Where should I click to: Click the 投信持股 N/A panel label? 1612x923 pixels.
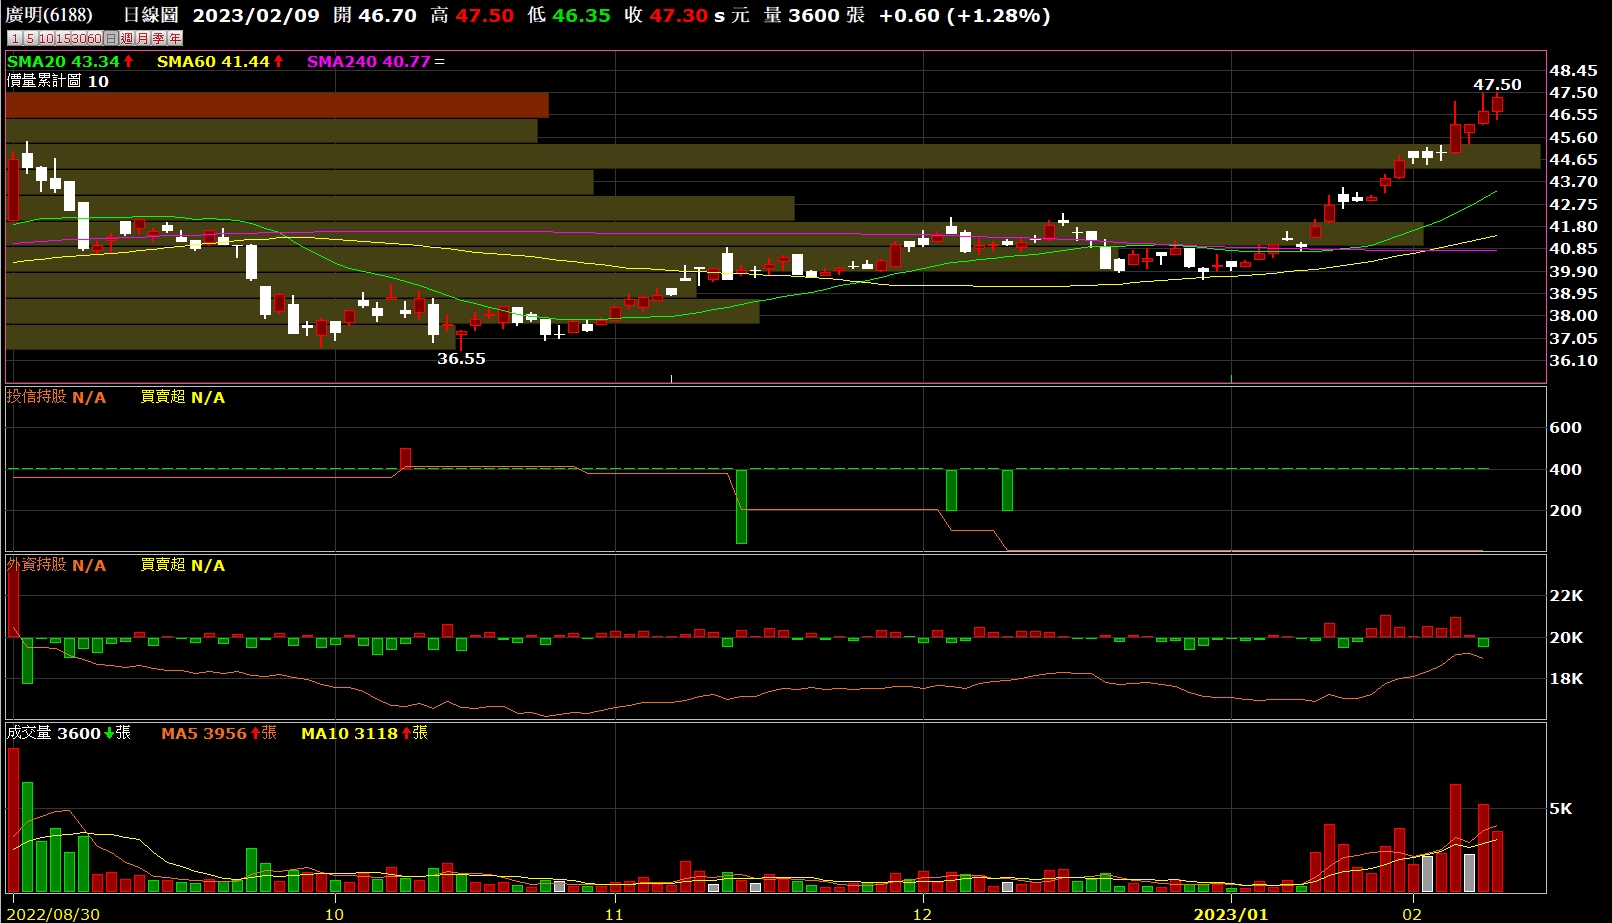click(56, 397)
